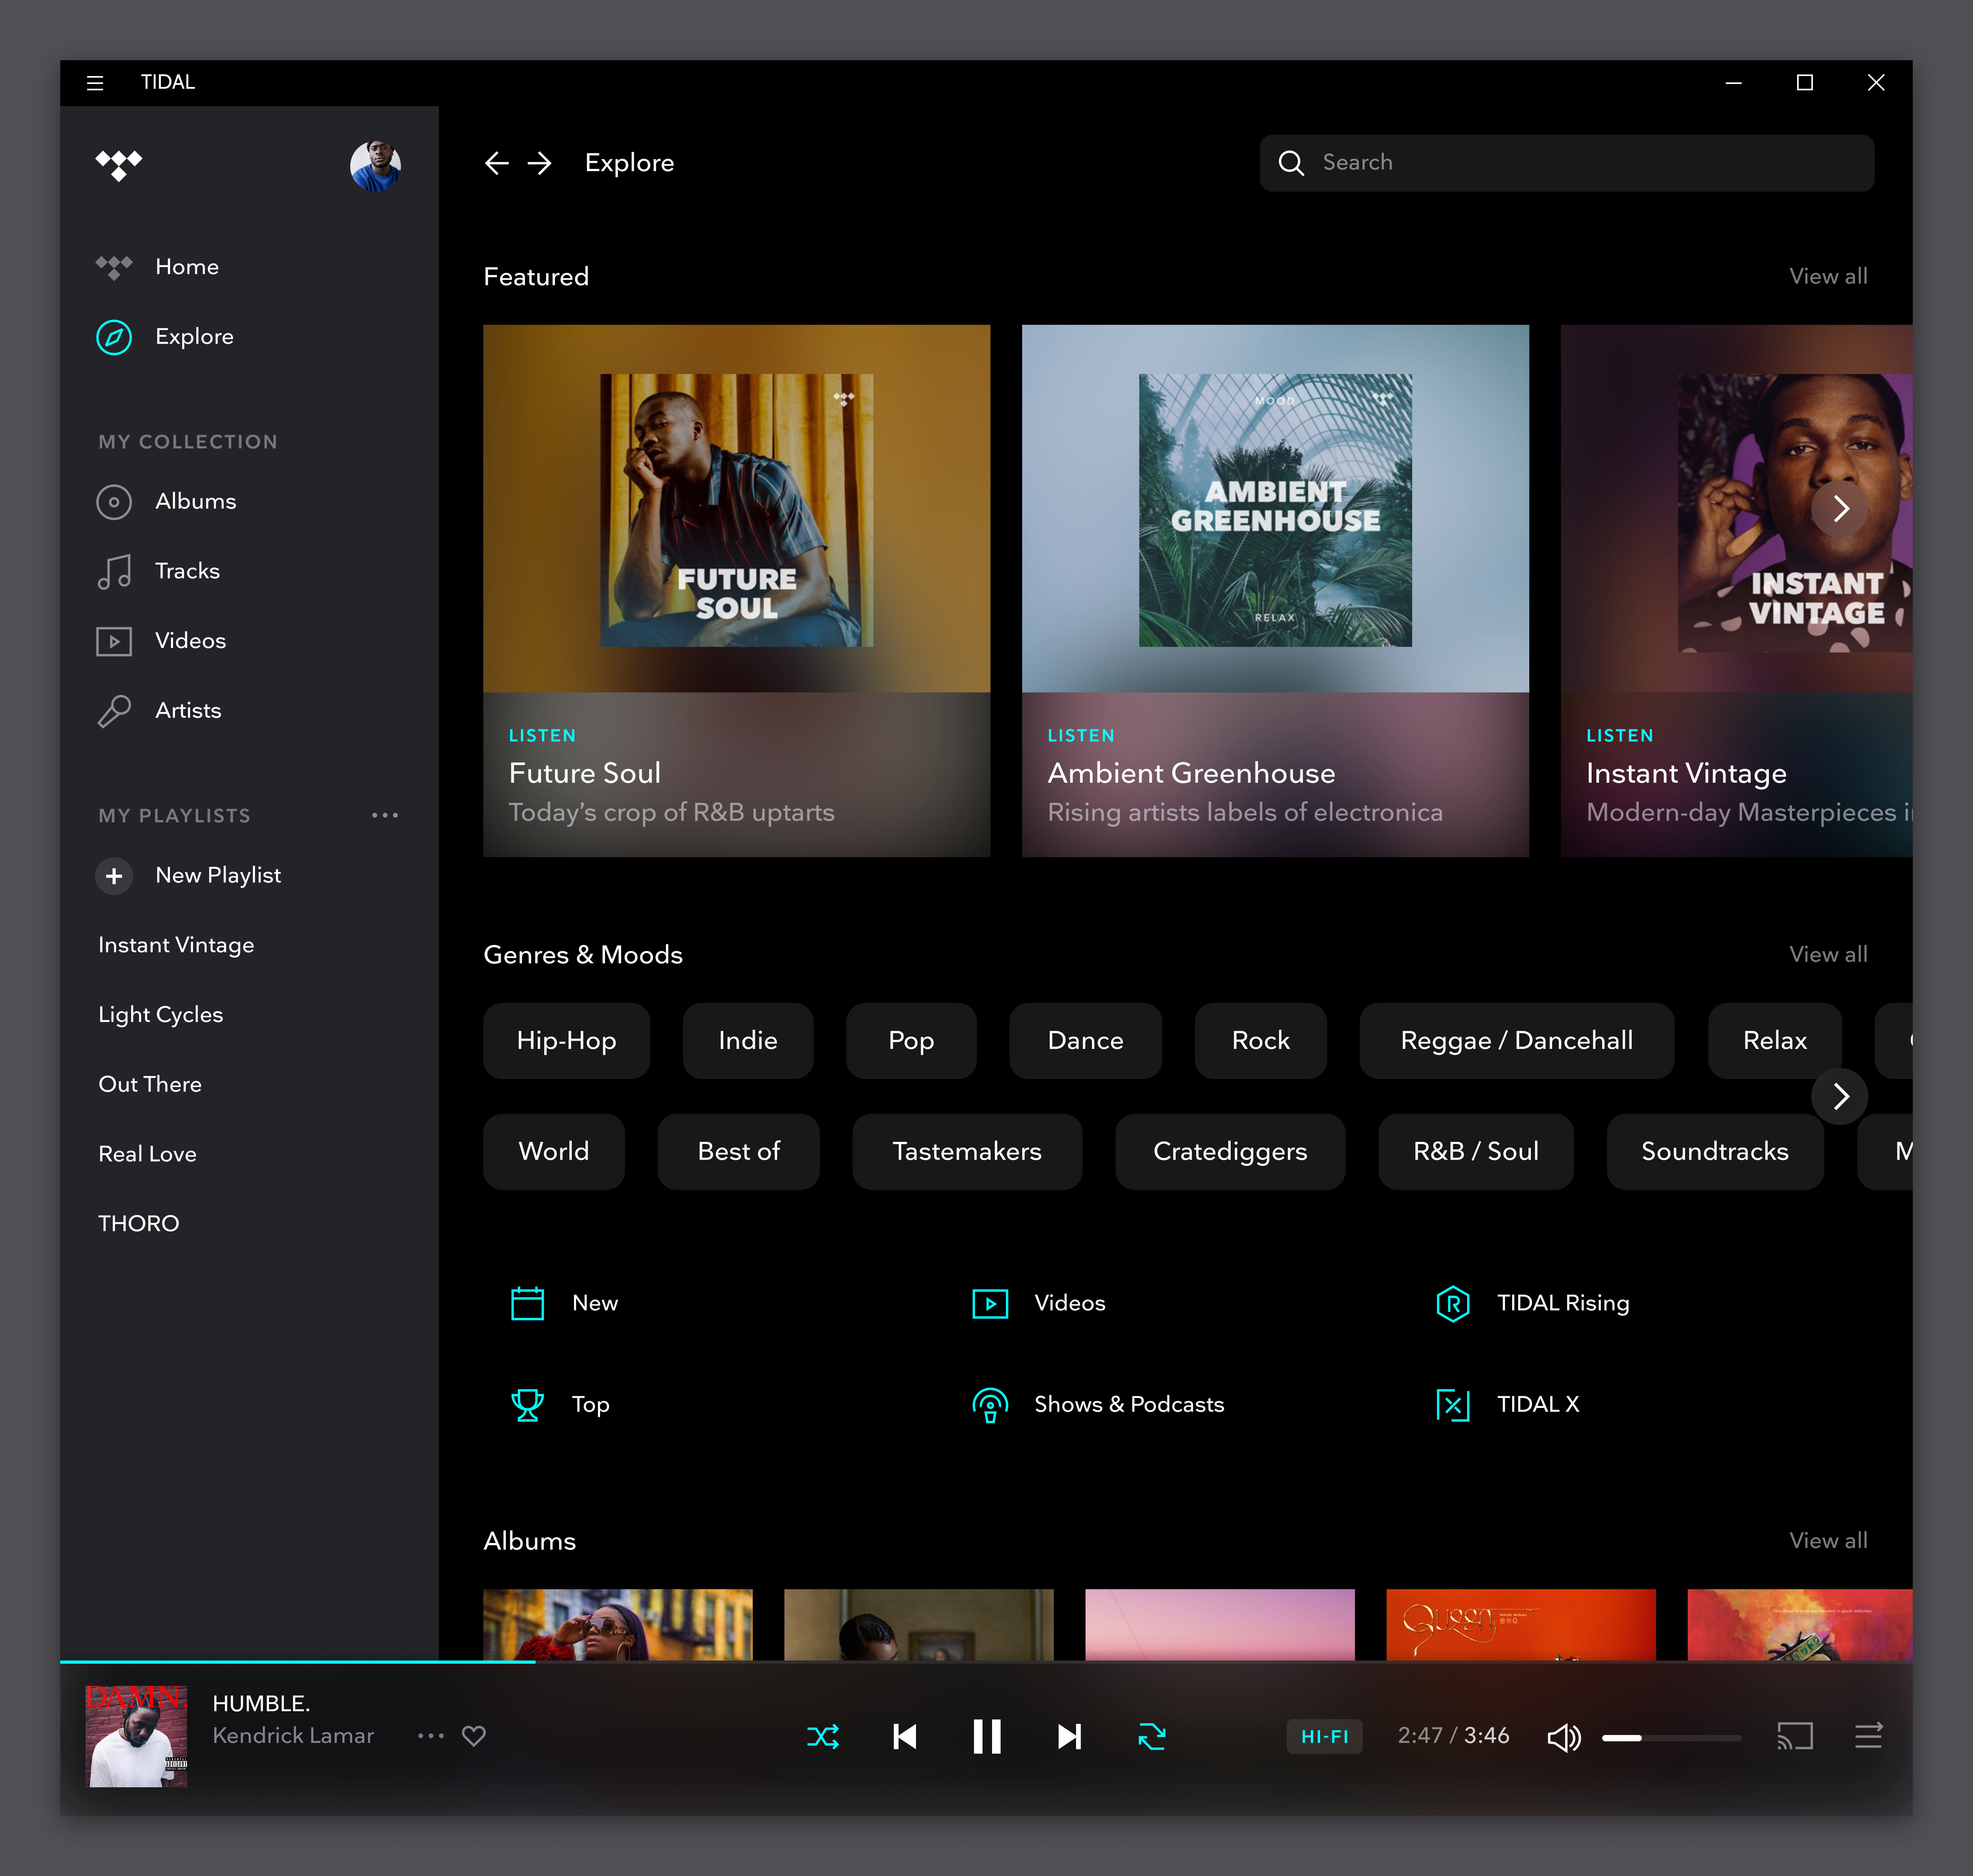Select the Hip-Hop genre tile

(566, 1040)
